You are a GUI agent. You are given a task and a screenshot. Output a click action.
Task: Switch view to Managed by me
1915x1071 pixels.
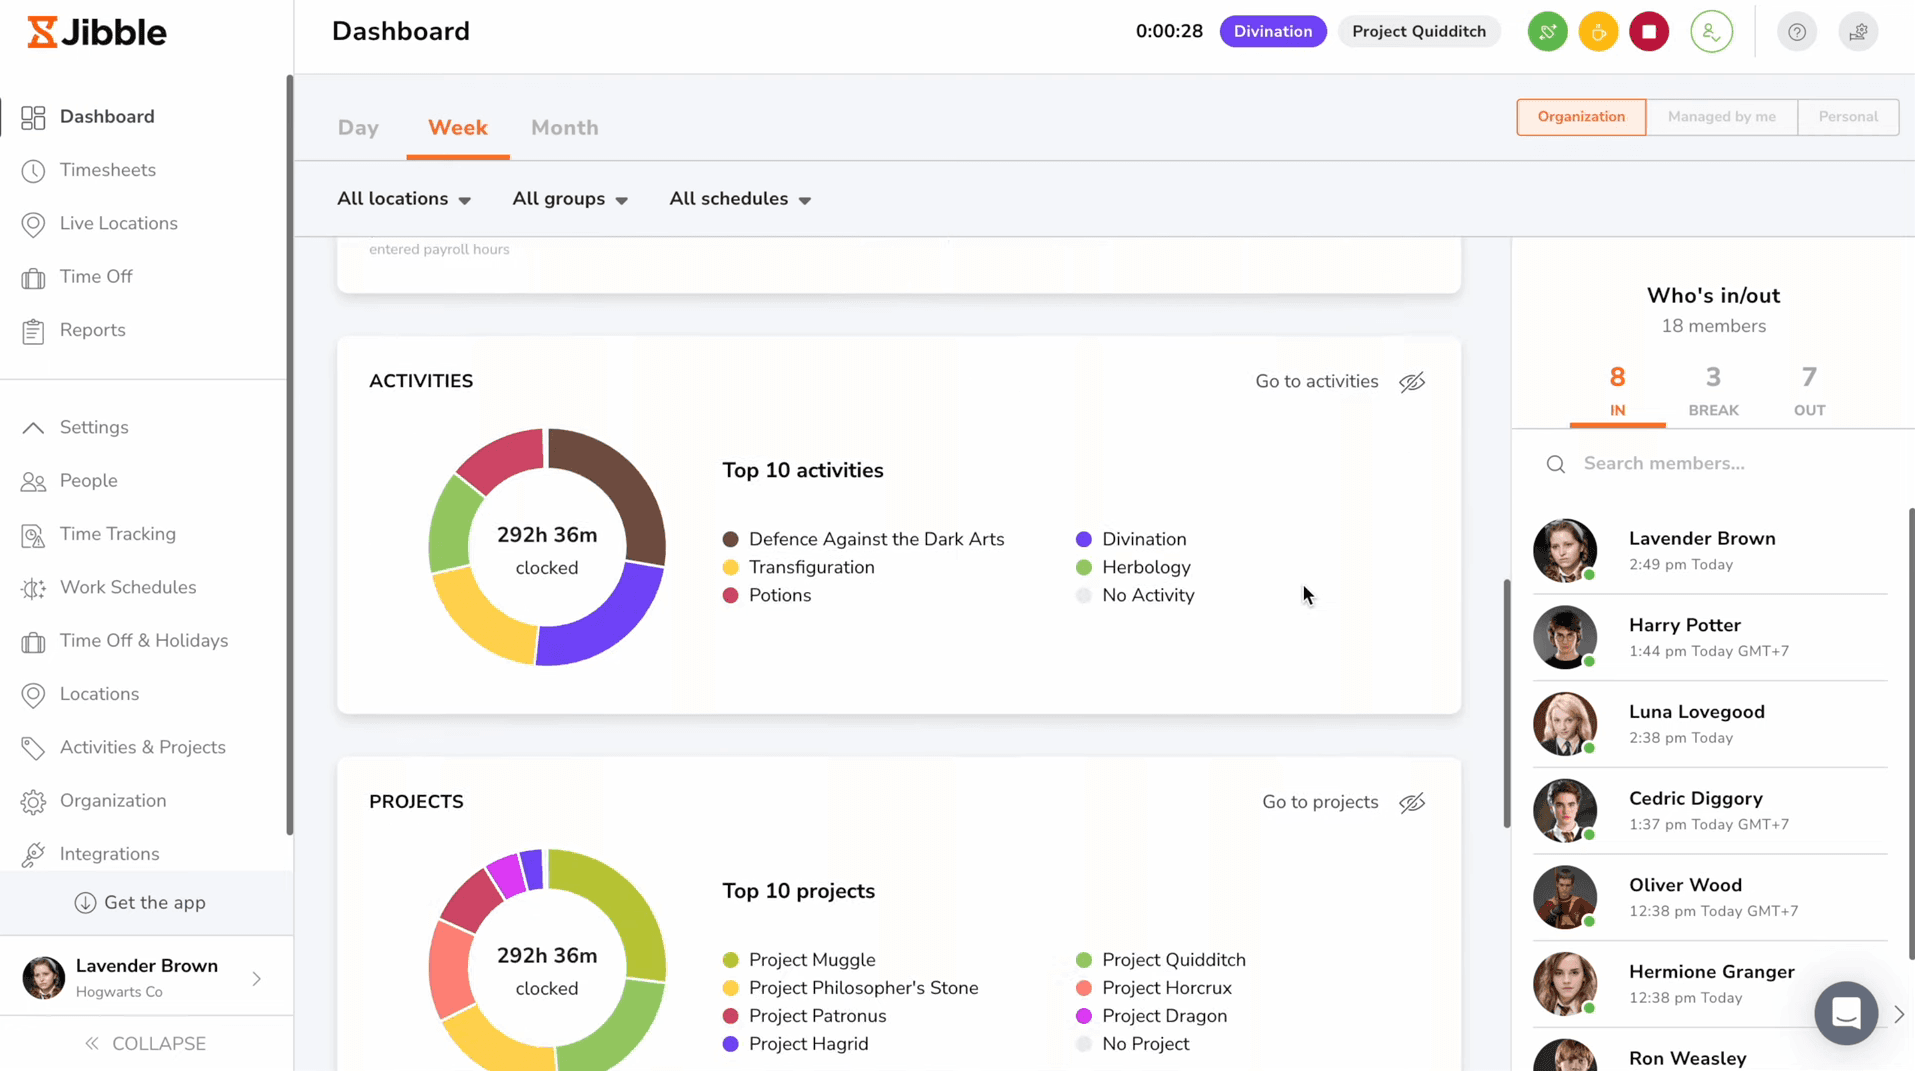click(1721, 117)
